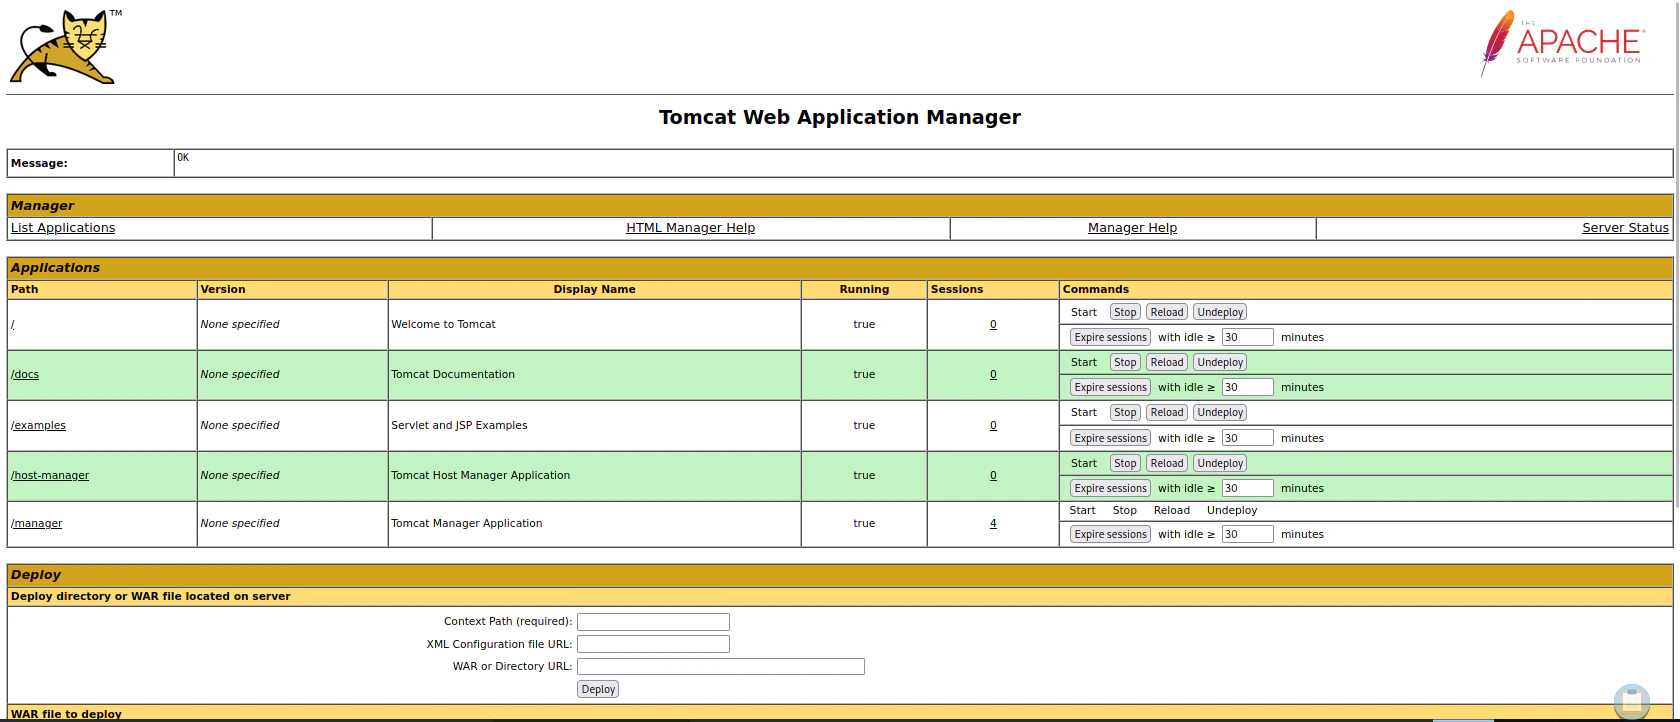
Task: Click the "OK" message text
Action: pos(183,158)
